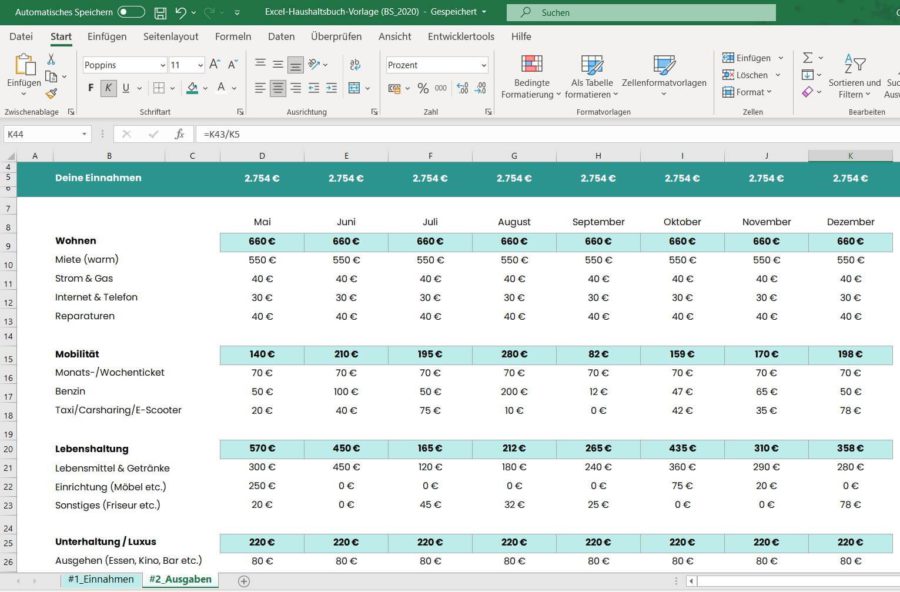Open Zellenformatvorlagen gallery
Viewport: 900px width, 592px height.
(664, 77)
